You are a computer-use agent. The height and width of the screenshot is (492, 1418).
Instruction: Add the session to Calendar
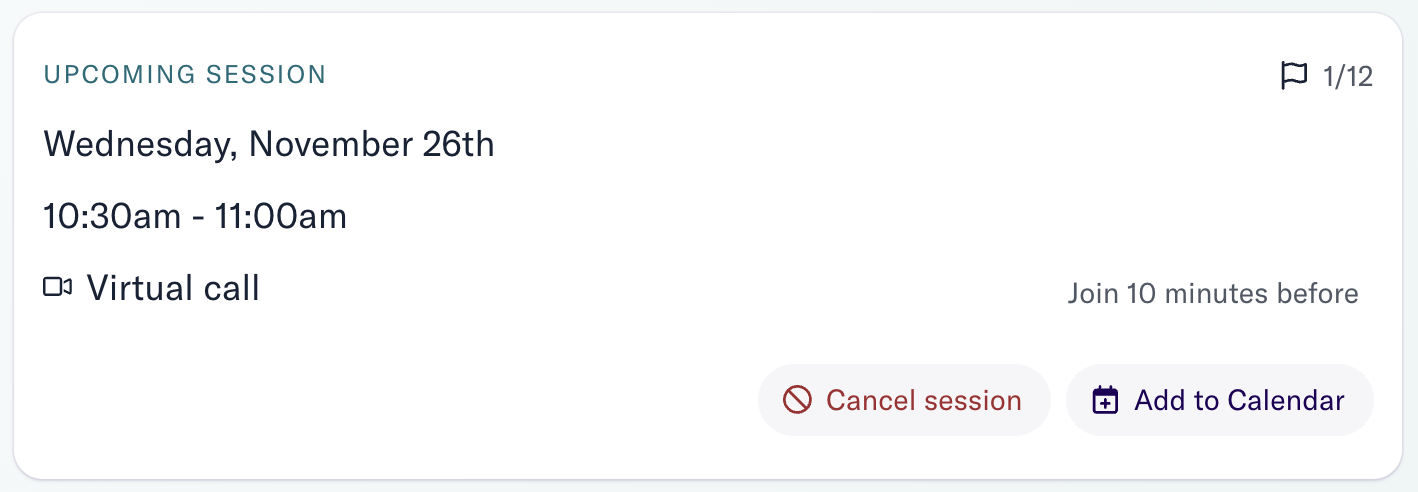1220,400
